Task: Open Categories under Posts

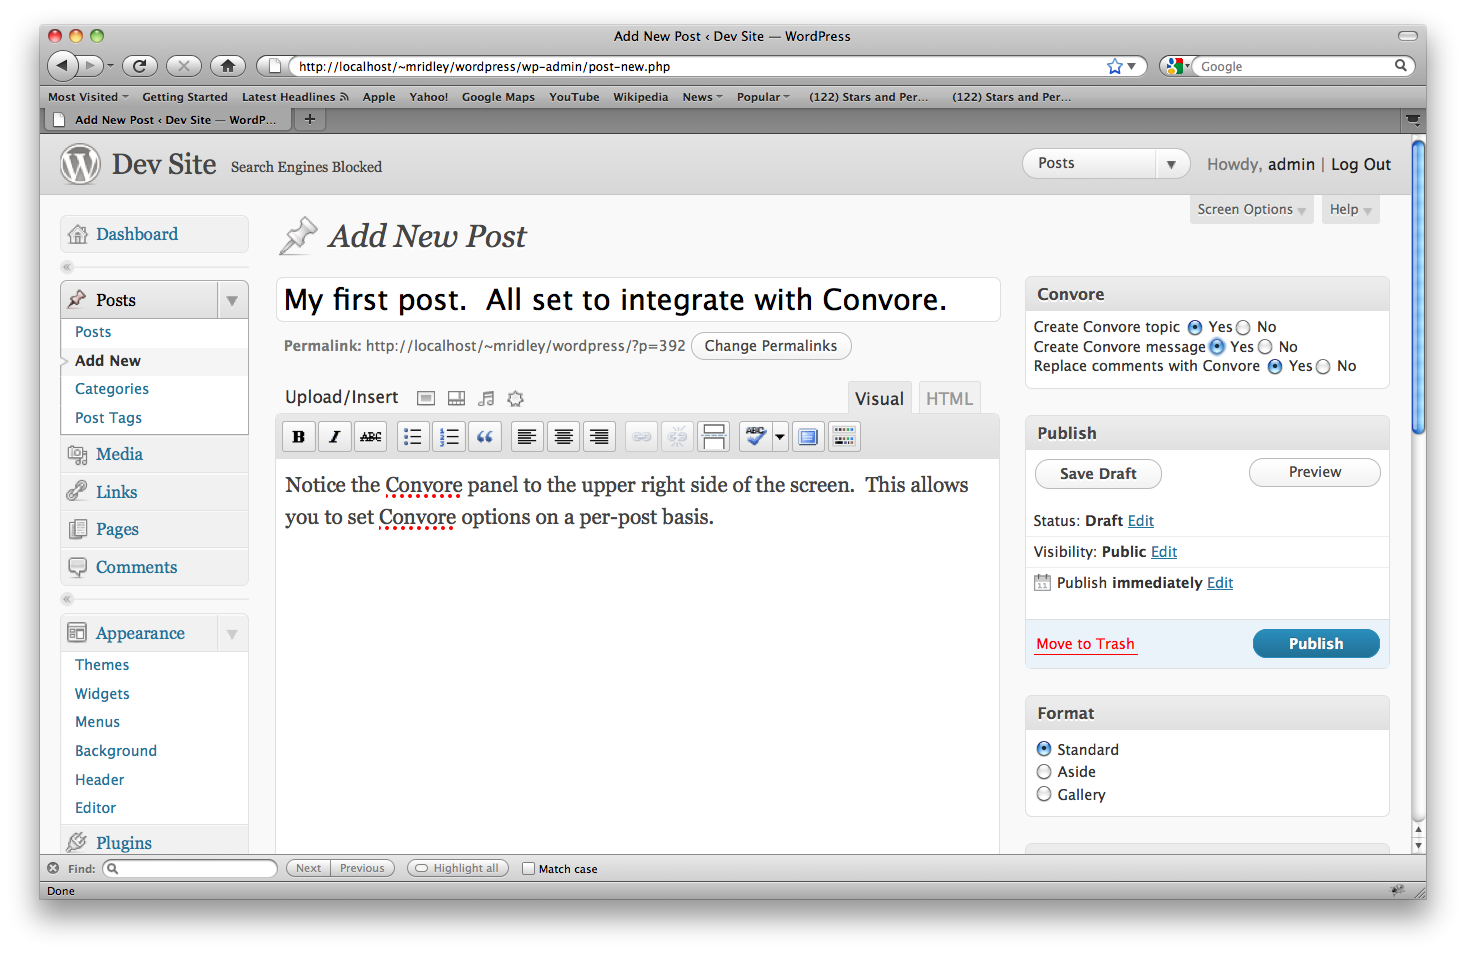Action: coord(112,389)
